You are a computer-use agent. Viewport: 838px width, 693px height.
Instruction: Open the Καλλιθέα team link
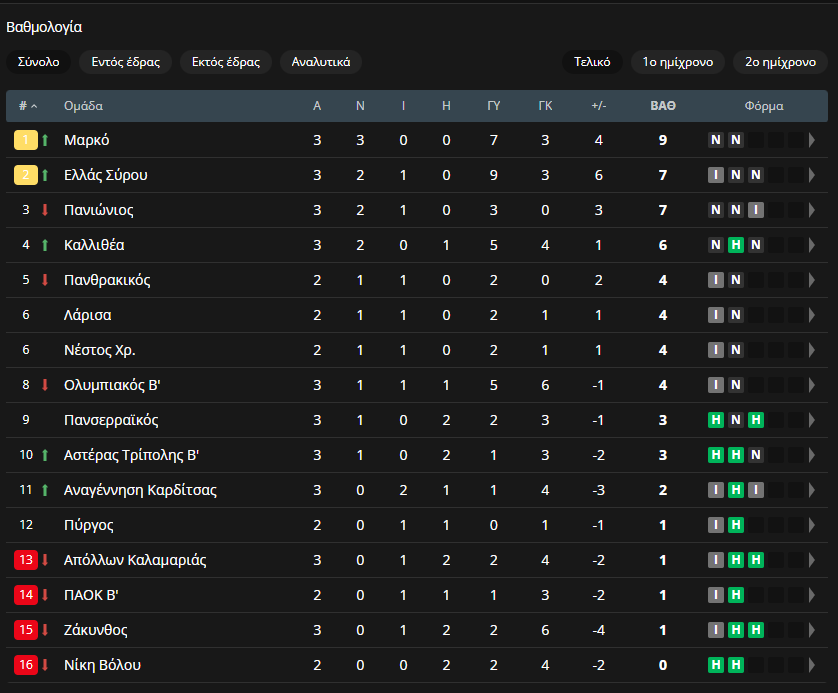click(94, 245)
